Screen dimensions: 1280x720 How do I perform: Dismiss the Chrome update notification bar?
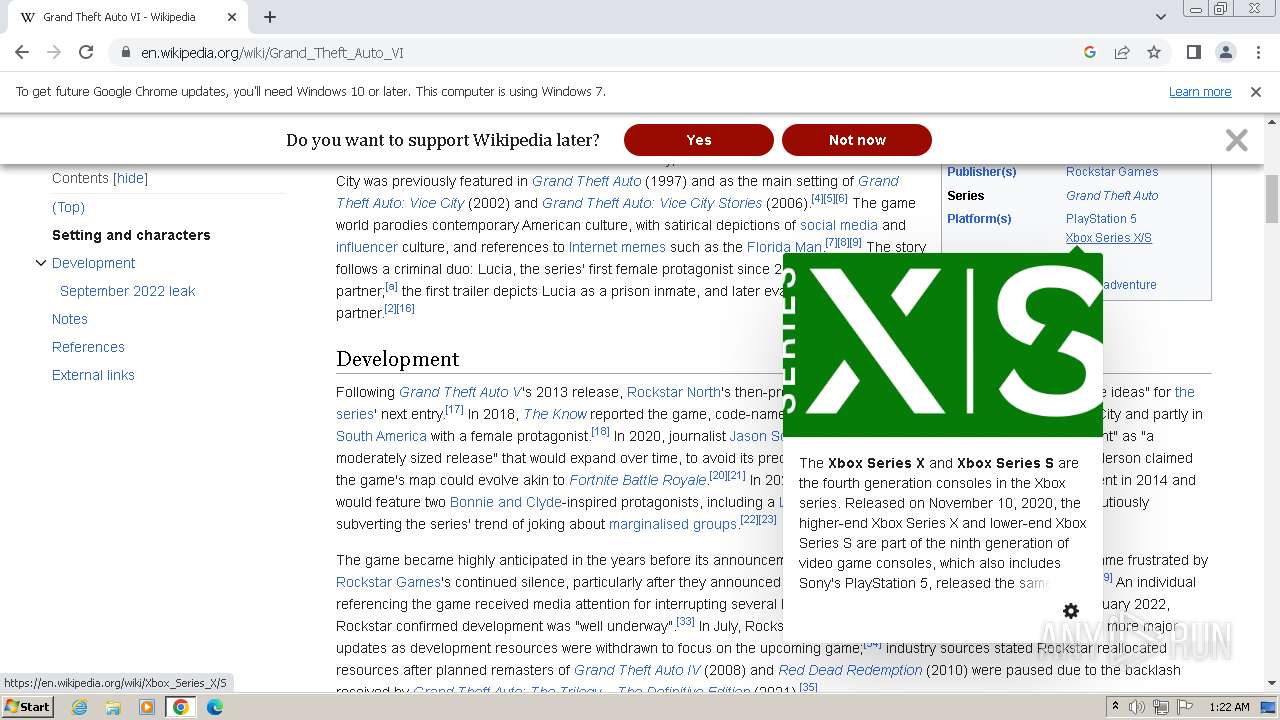(x=1256, y=92)
